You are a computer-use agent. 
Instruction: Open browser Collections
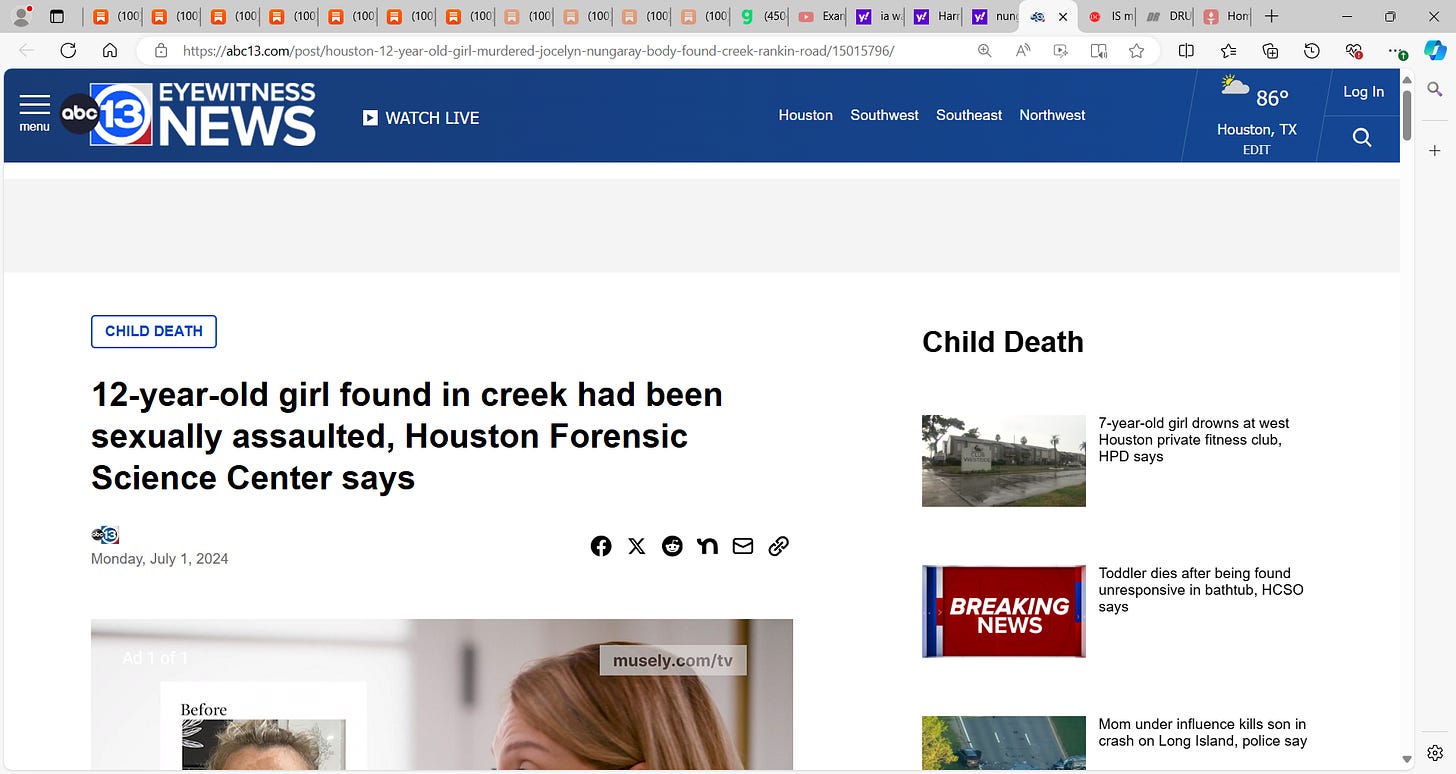(1270, 50)
